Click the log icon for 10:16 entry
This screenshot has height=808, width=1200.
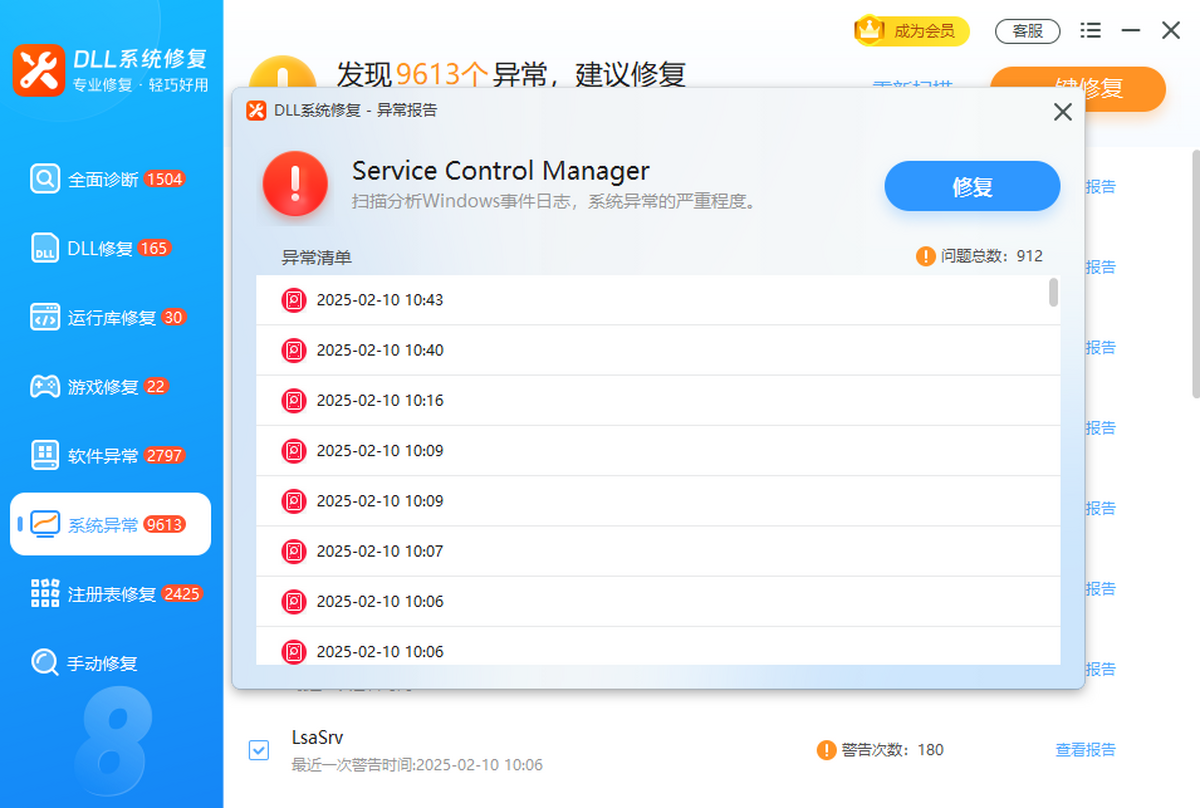(294, 400)
